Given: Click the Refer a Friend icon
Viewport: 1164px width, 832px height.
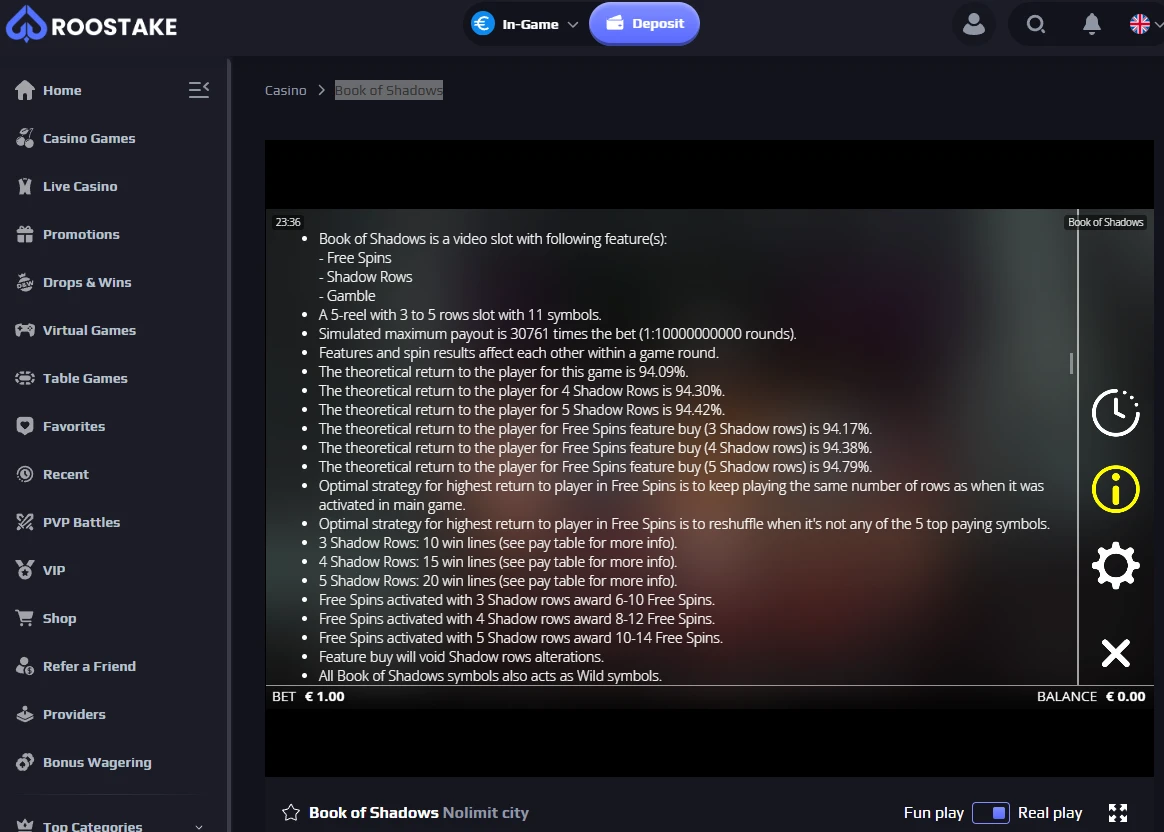Looking at the screenshot, I should 24,666.
